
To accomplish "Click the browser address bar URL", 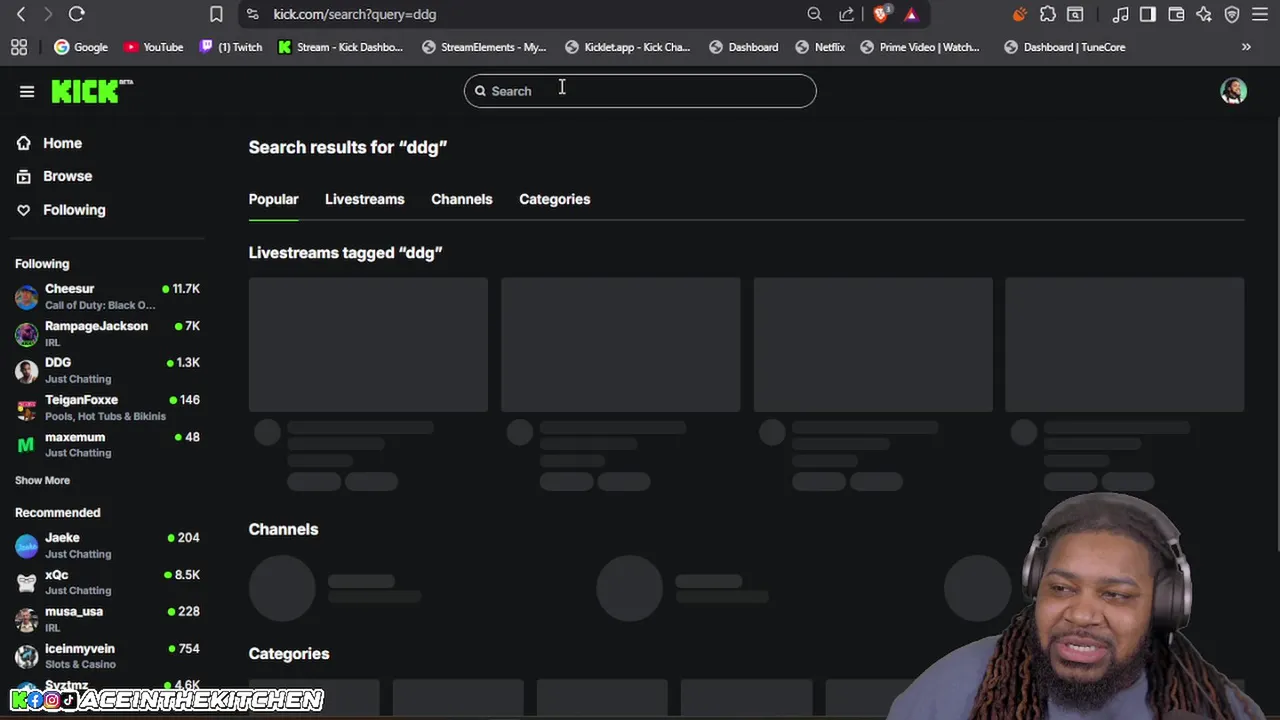I will pos(355,14).
